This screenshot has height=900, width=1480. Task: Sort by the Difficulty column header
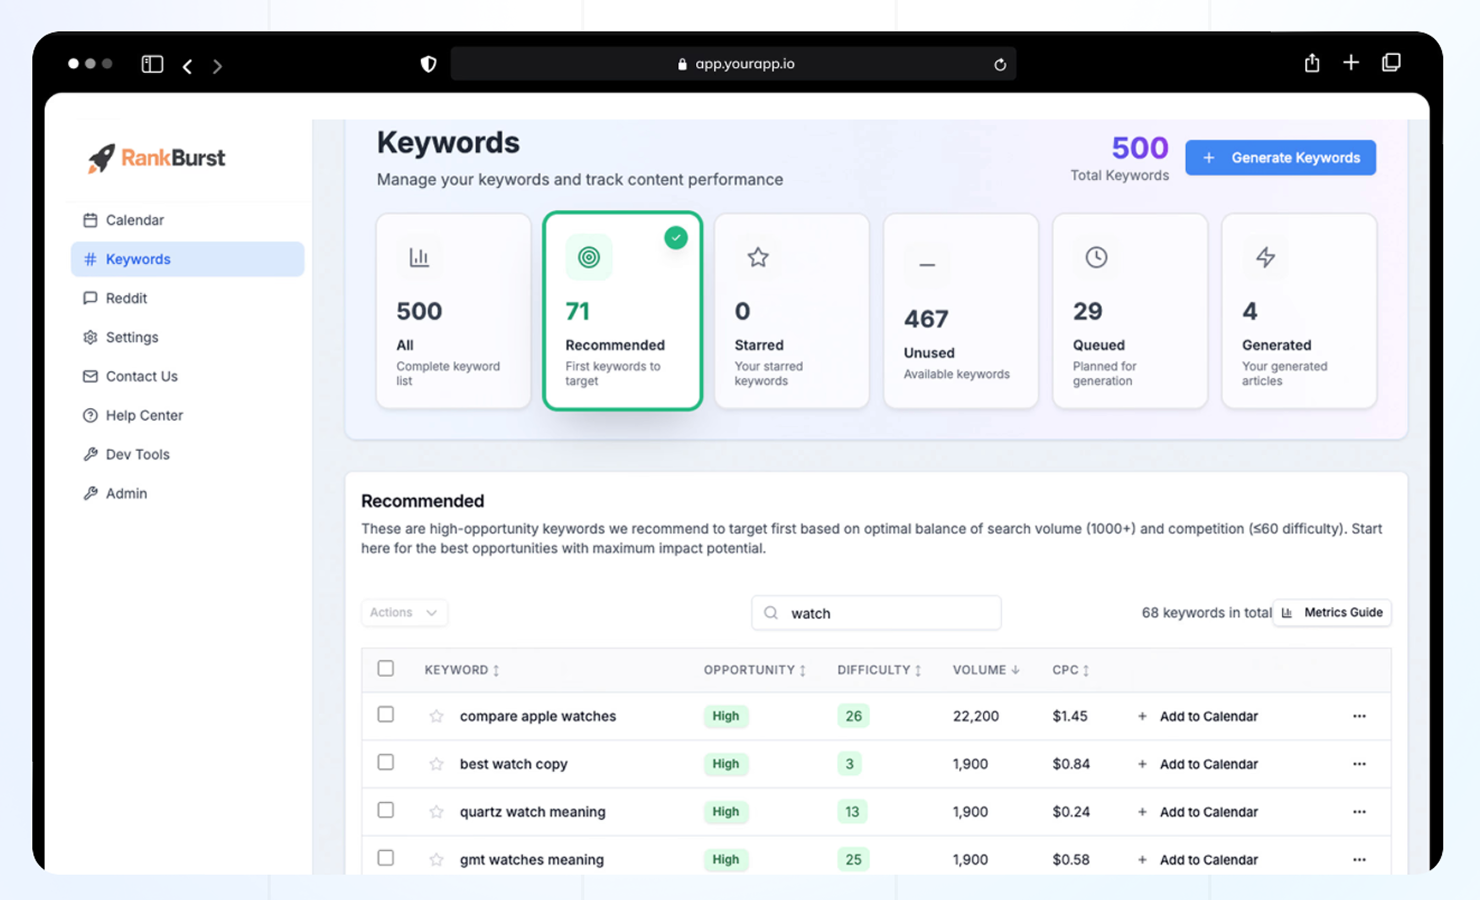click(878, 670)
